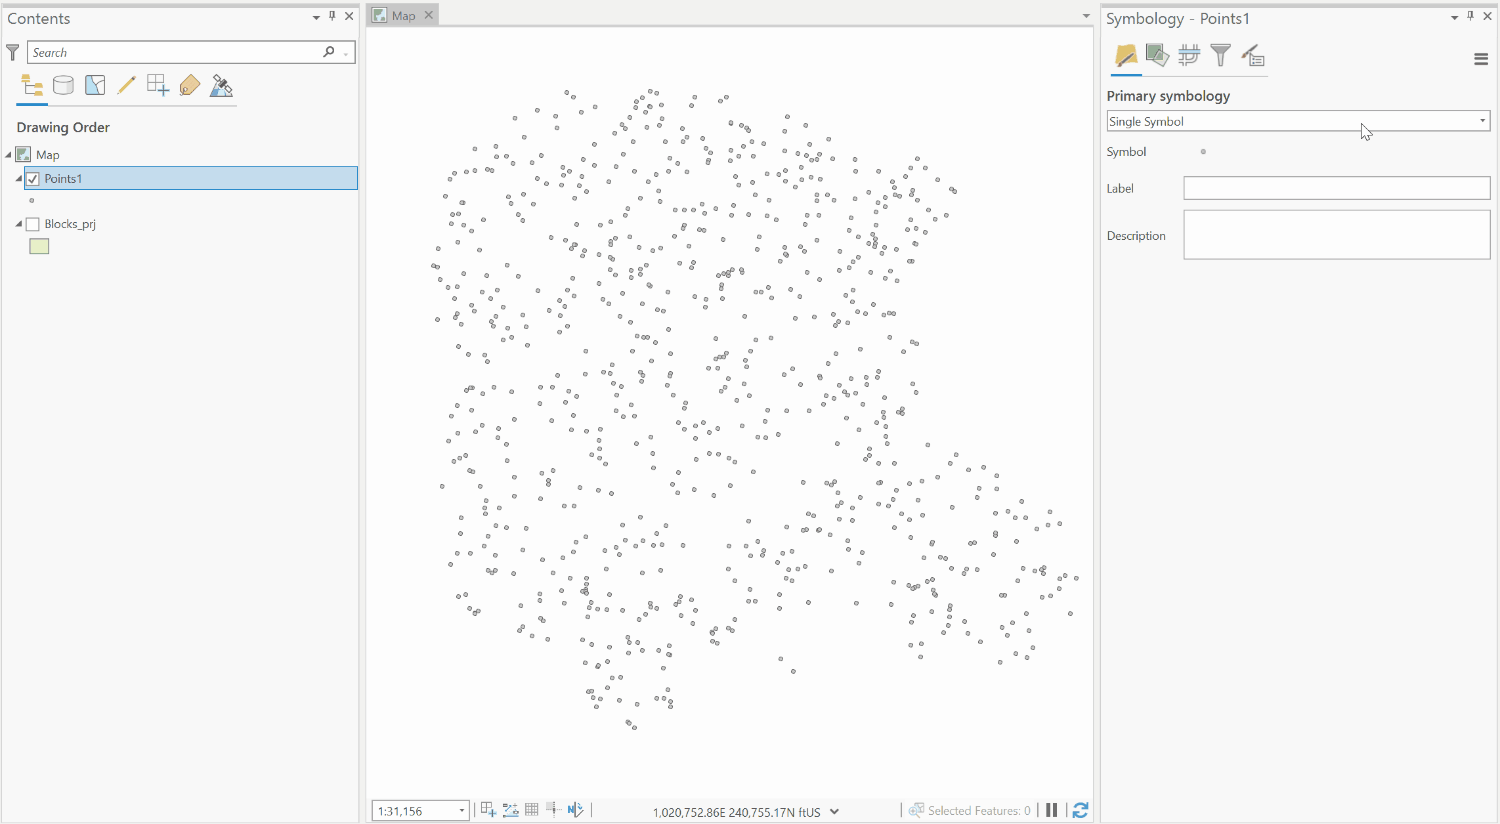Open coordinate display units dropdown

tap(834, 811)
